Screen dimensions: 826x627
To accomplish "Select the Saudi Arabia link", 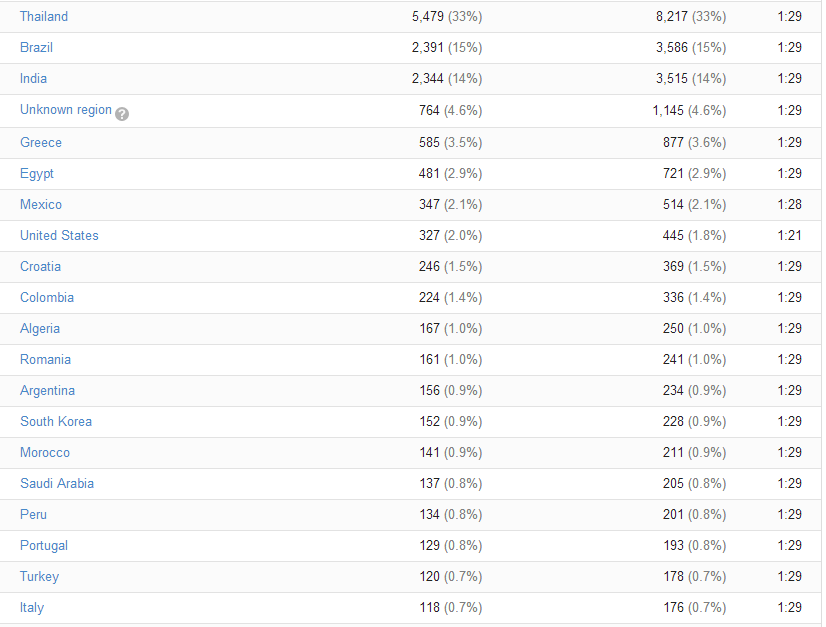I will (57, 484).
